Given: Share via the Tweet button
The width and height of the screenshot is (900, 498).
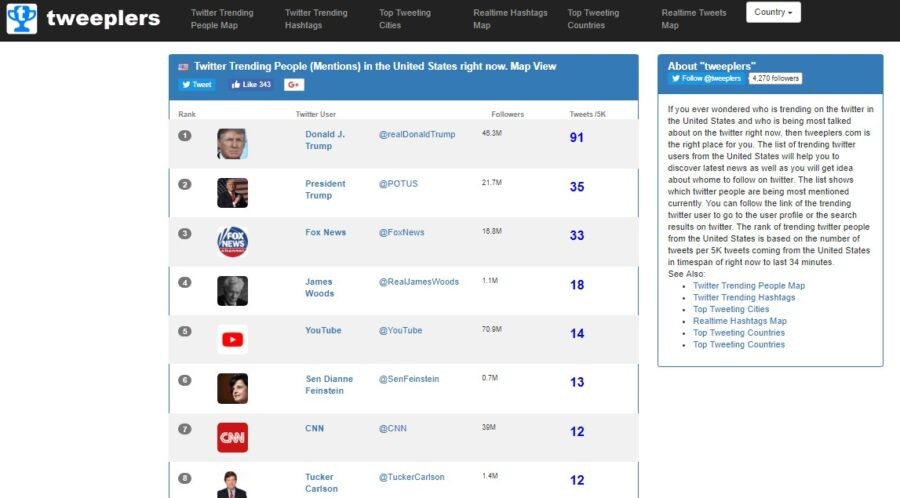Looking at the screenshot, I should click(197, 84).
